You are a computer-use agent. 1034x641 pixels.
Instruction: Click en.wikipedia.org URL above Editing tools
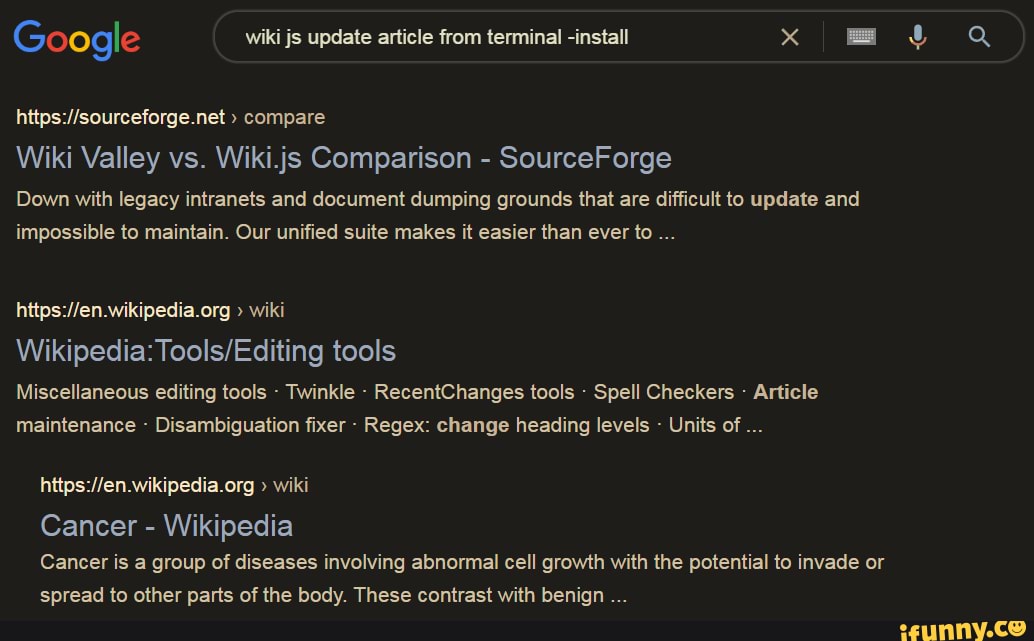pyautogui.click(x=124, y=310)
